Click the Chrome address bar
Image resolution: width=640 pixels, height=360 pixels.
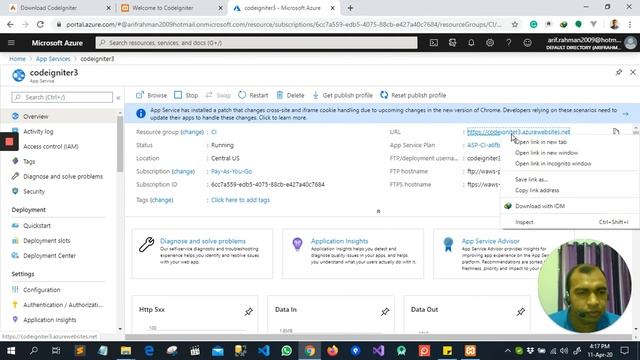tap(284, 24)
